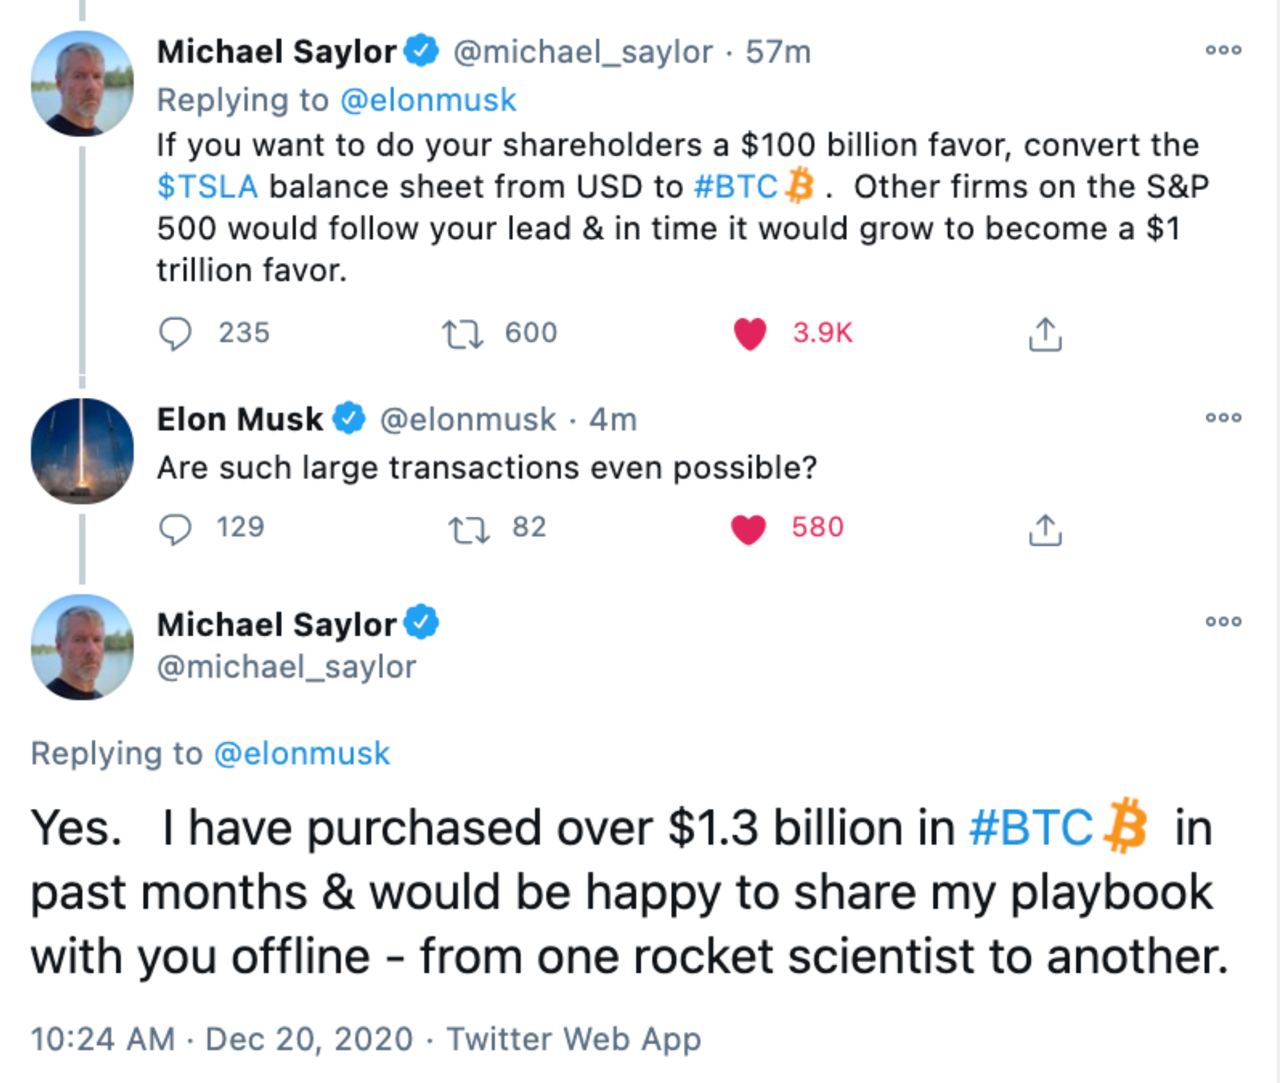1280x1083 pixels.
Task: Share Michael Saylor's first tweet
Action: point(1044,334)
